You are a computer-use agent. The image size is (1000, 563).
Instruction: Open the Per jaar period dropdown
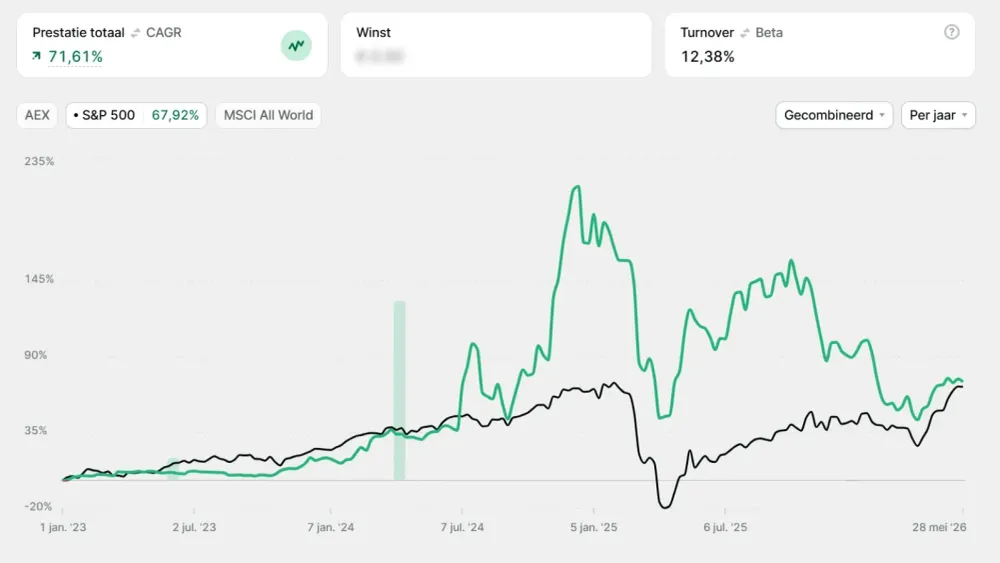(938, 115)
